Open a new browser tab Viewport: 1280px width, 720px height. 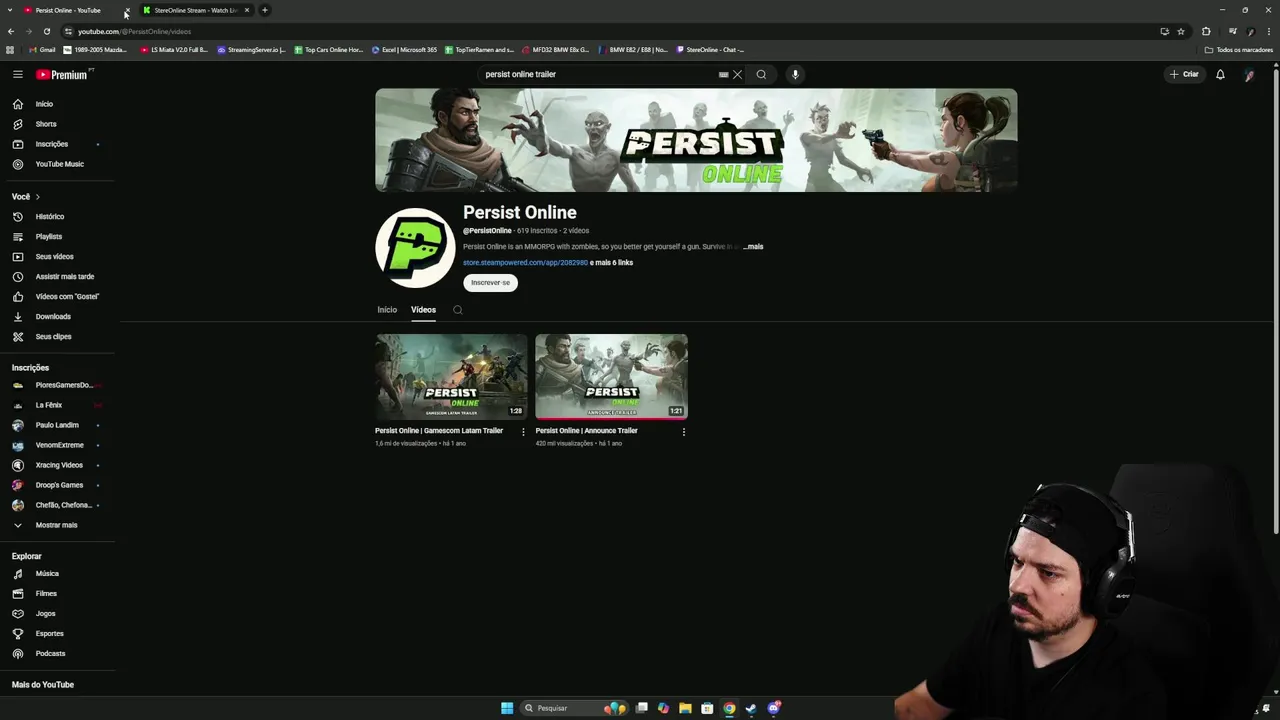[x=265, y=10]
